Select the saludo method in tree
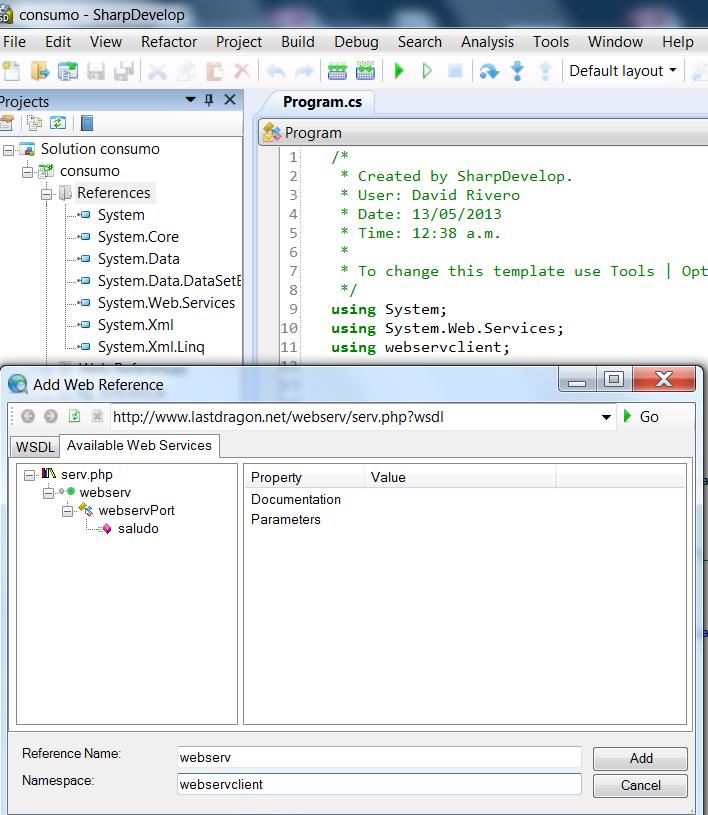The width and height of the screenshot is (708, 815). coord(137,528)
